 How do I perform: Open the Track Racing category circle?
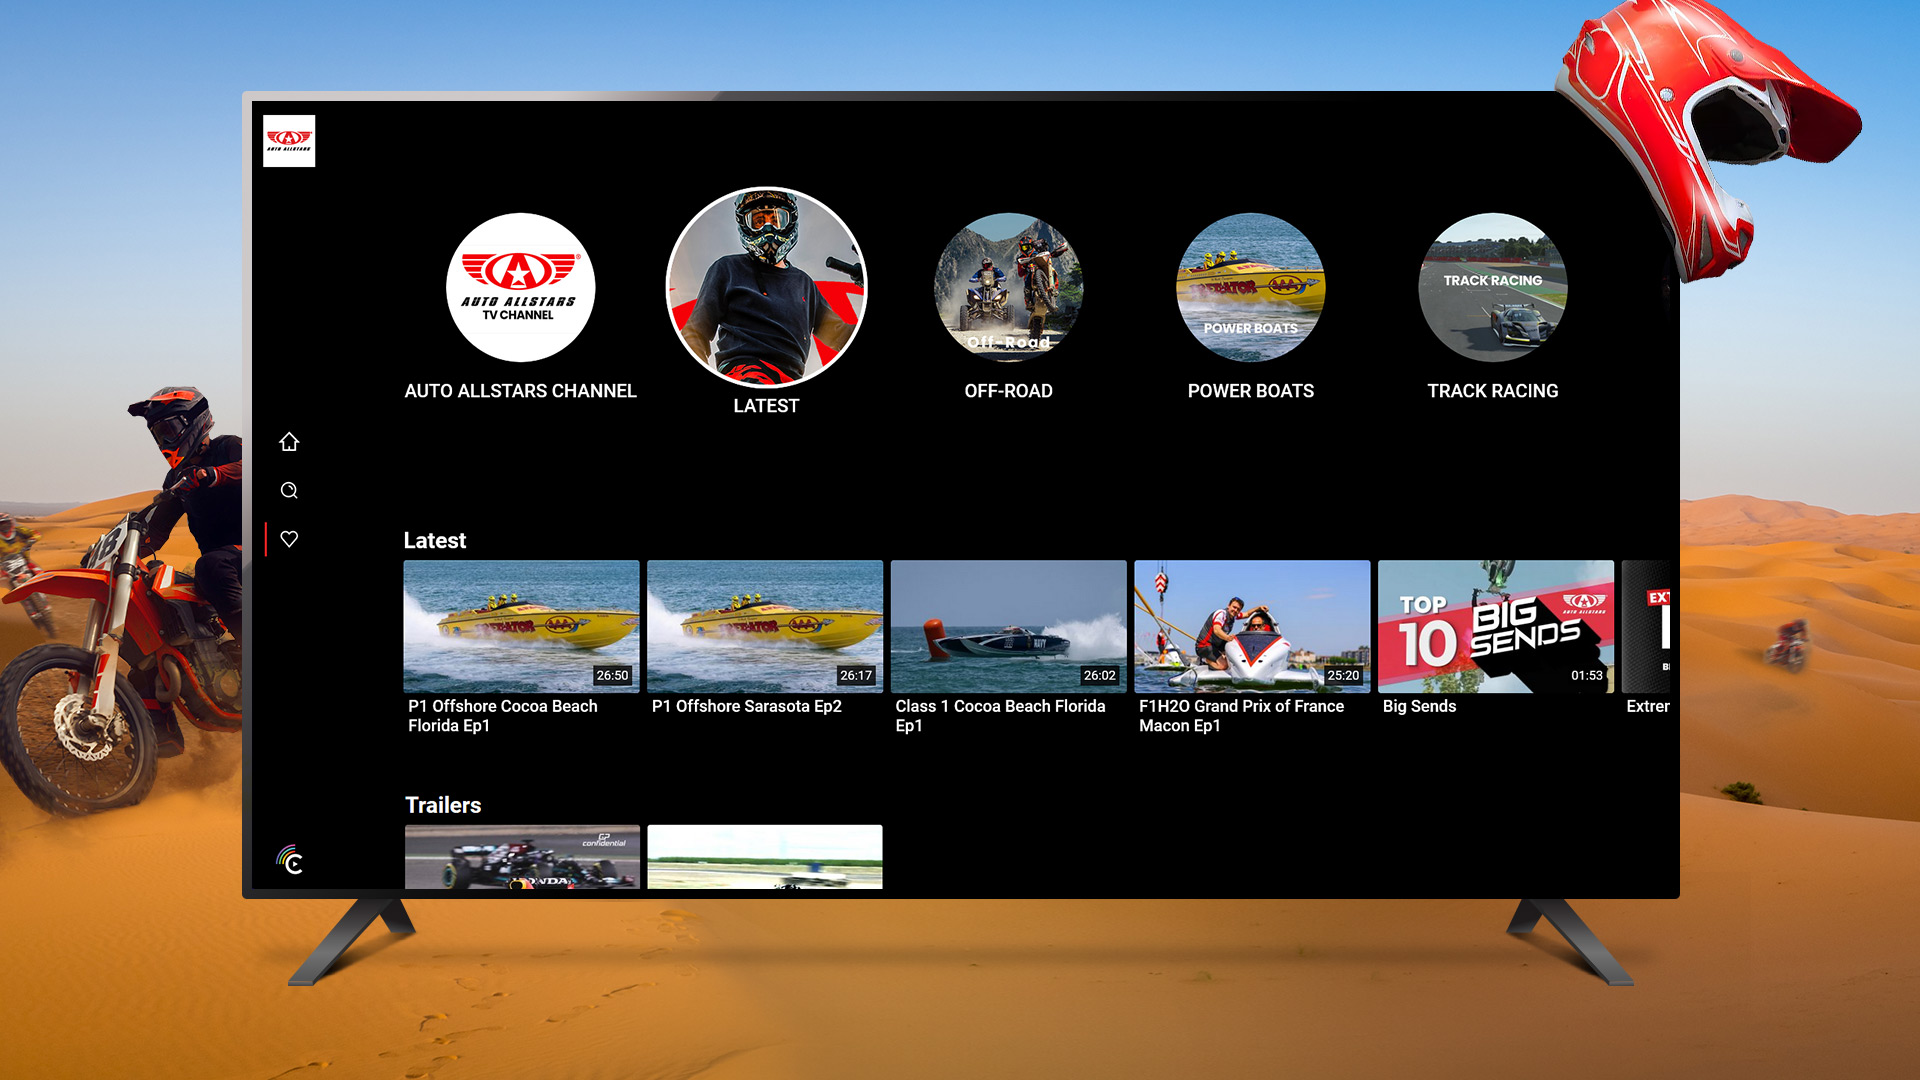[1492, 288]
